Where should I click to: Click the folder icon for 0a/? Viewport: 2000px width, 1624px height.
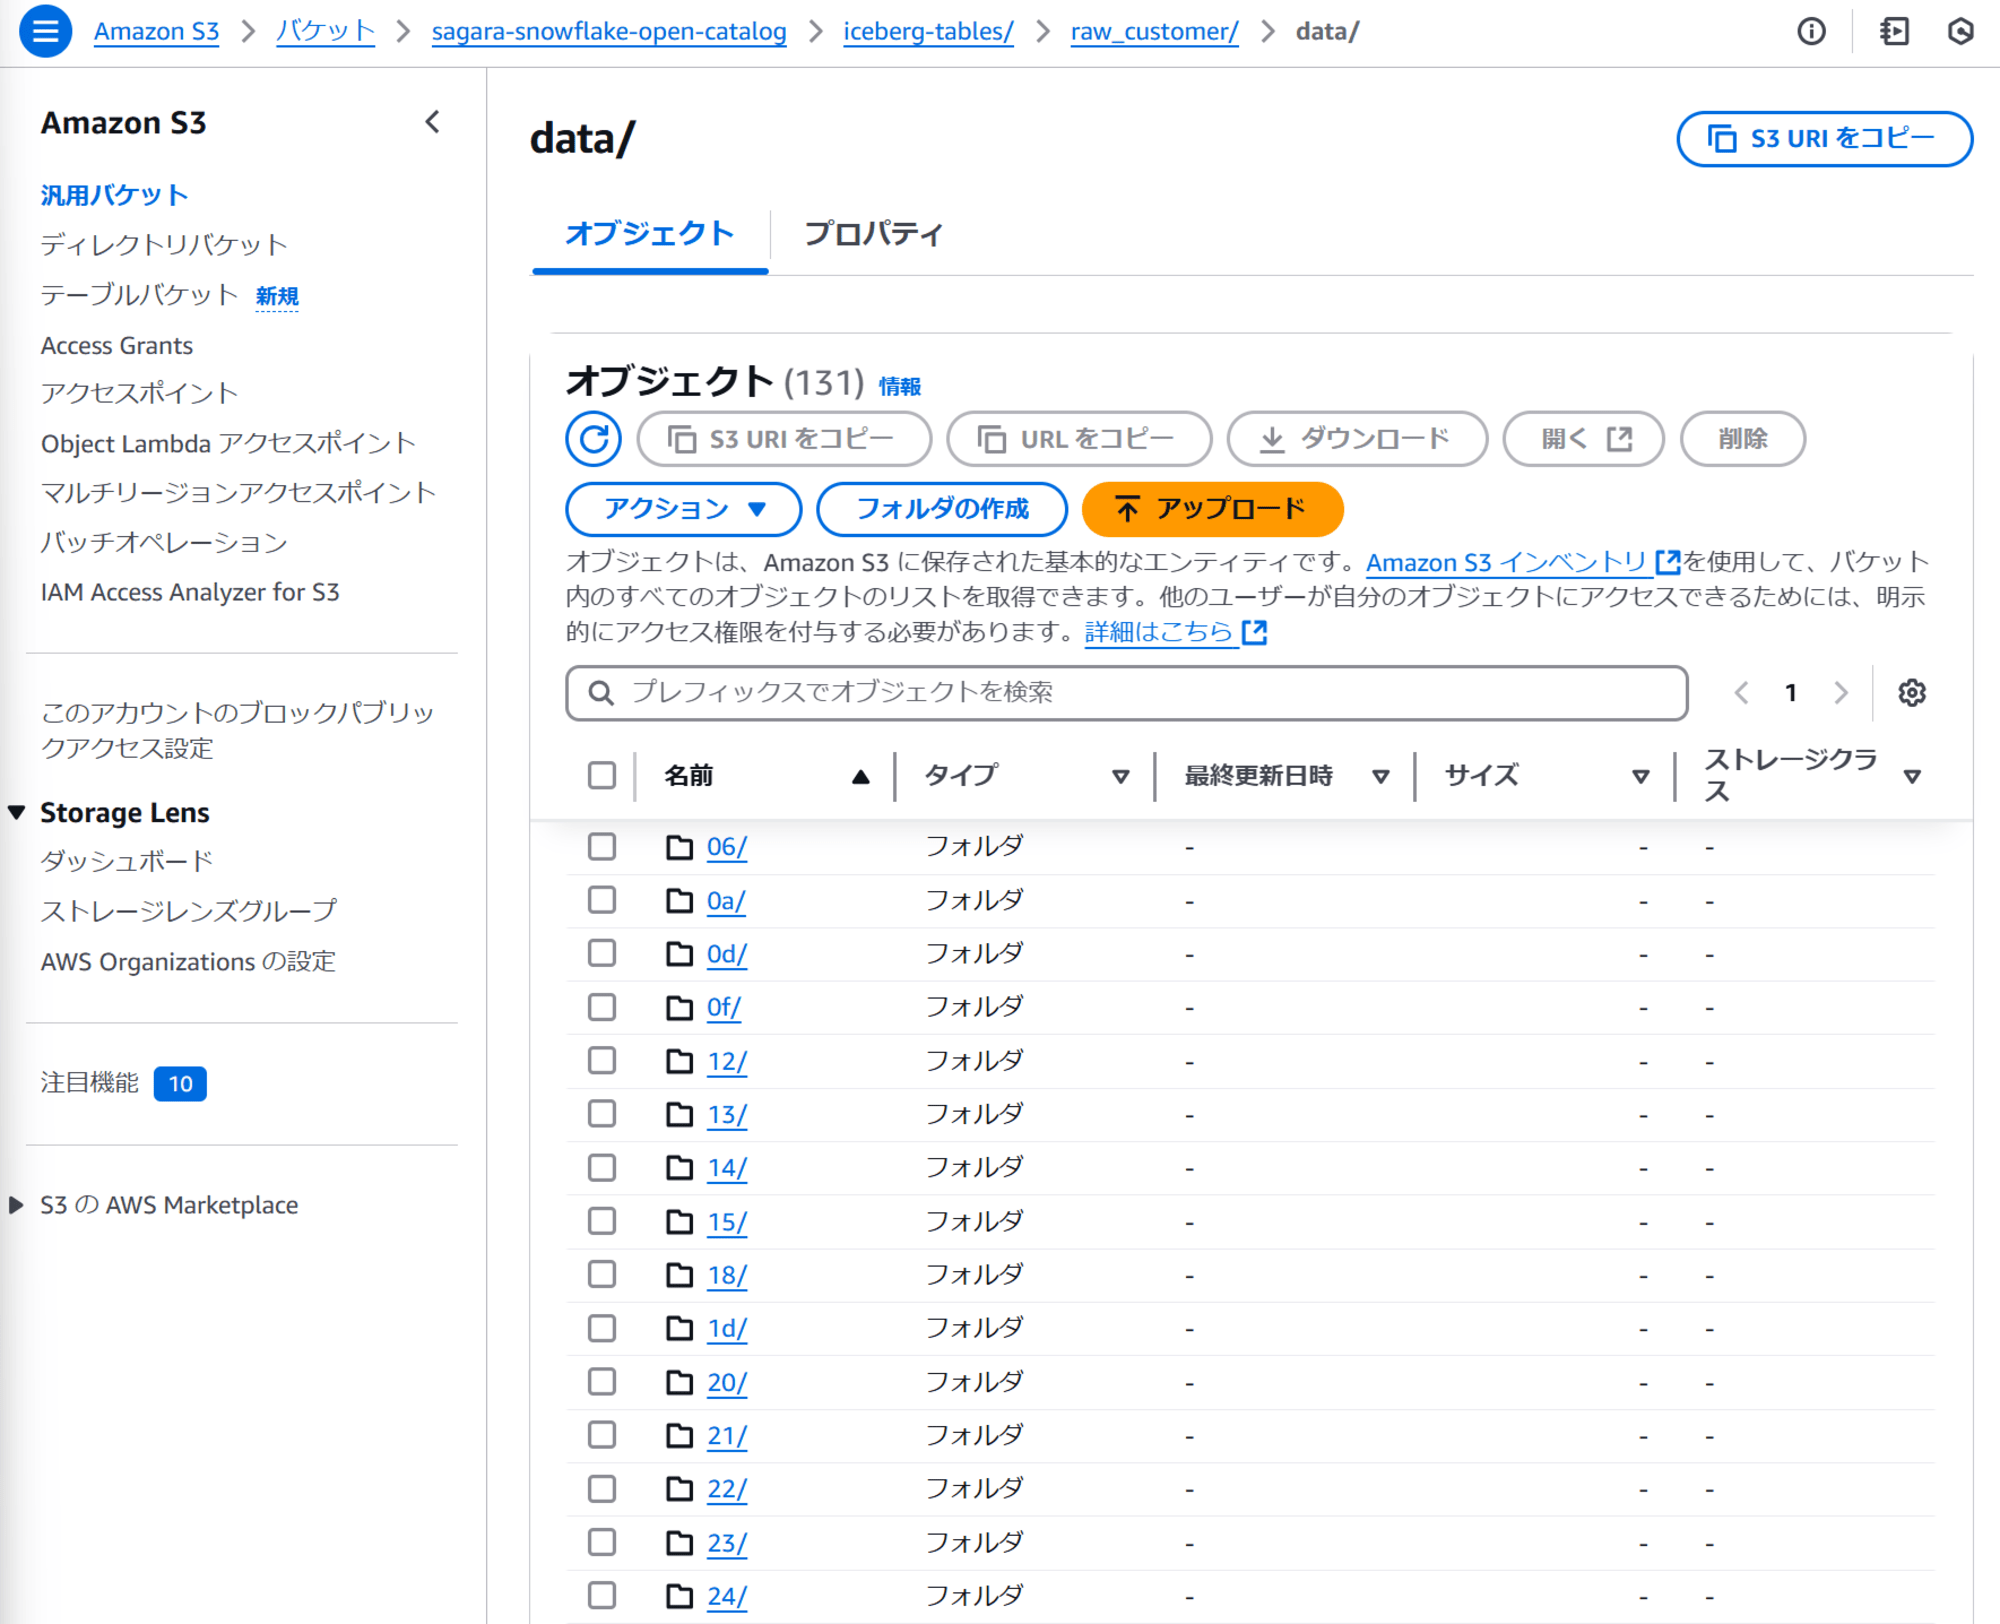pyautogui.click(x=680, y=901)
